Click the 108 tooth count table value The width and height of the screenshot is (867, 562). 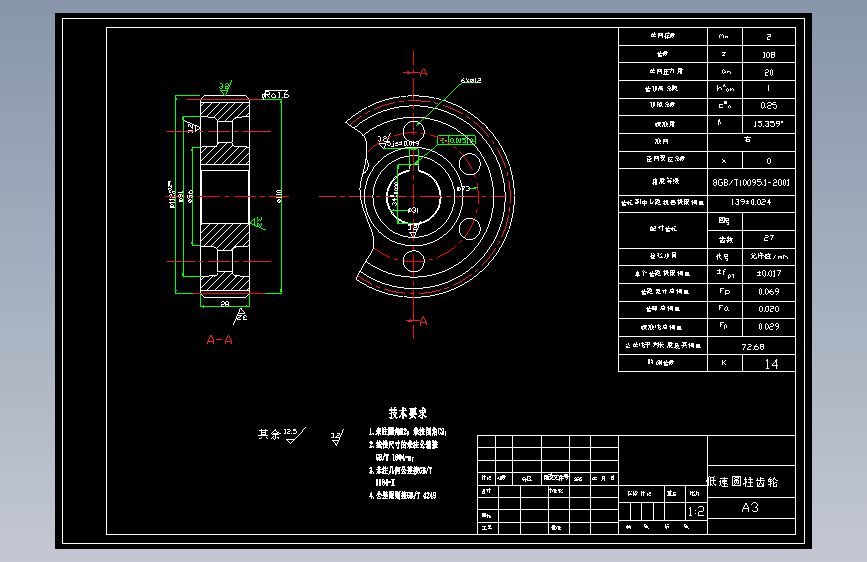tap(769, 54)
